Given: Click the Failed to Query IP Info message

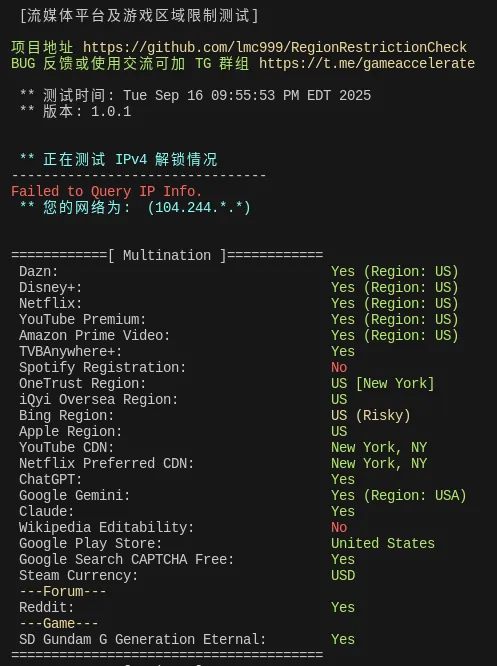Looking at the screenshot, I should point(106,192).
